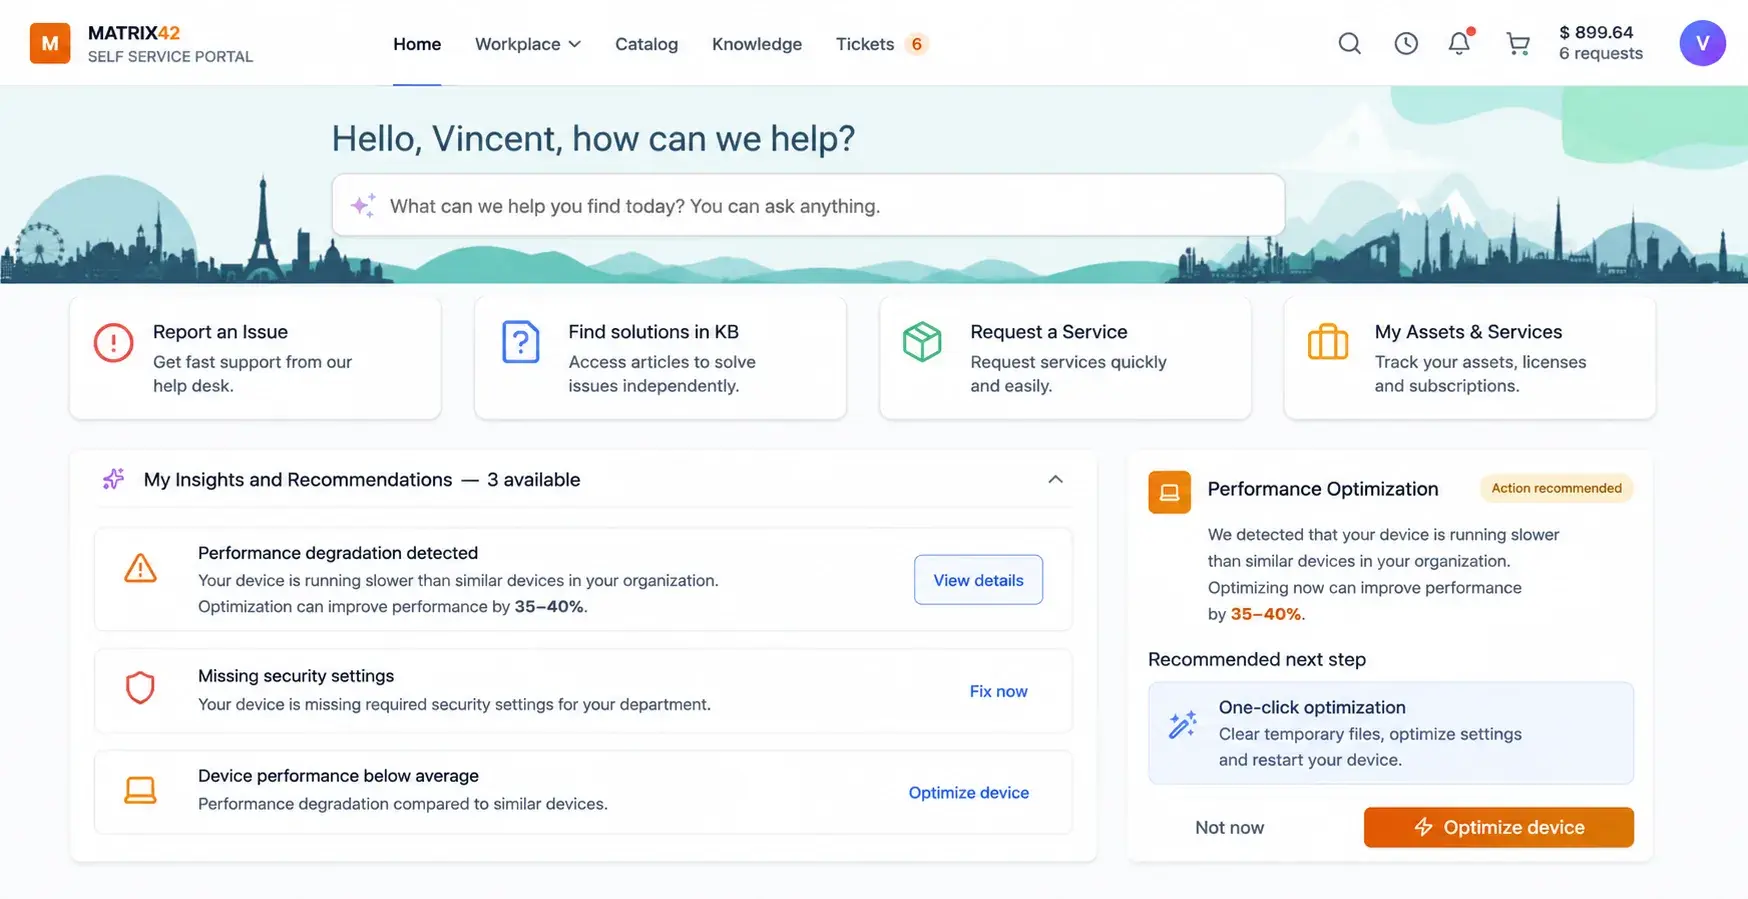Select the One-click optimization recommended step

(1391, 733)
